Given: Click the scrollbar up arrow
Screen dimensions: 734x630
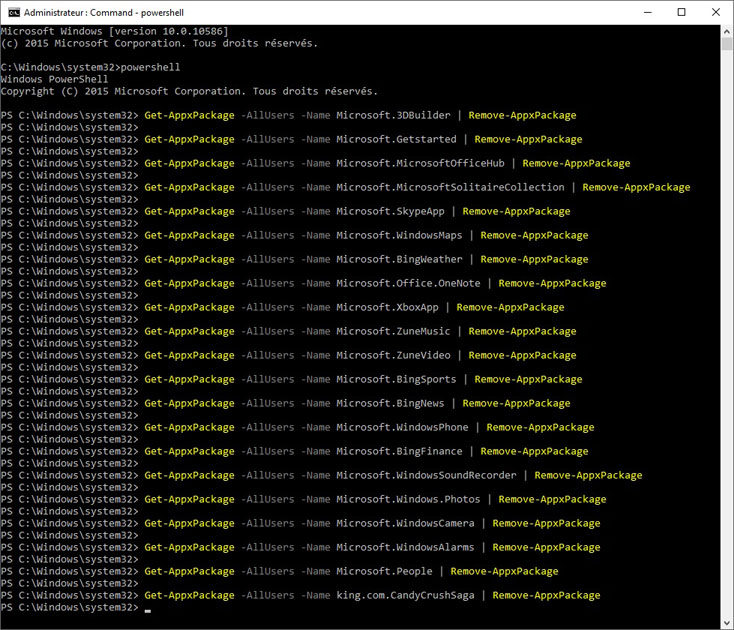Looking at the screenshot, I should (727, 31).
